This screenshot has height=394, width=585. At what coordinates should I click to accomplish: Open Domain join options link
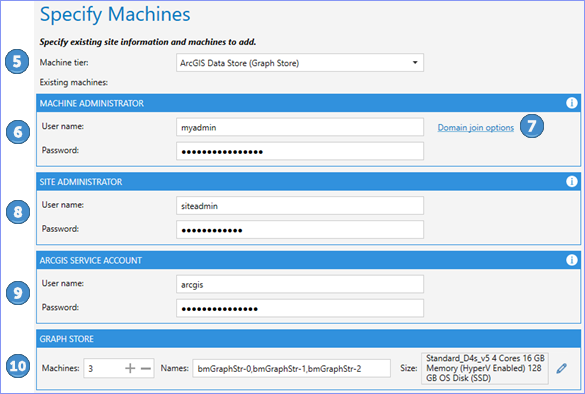coord(475,128)
